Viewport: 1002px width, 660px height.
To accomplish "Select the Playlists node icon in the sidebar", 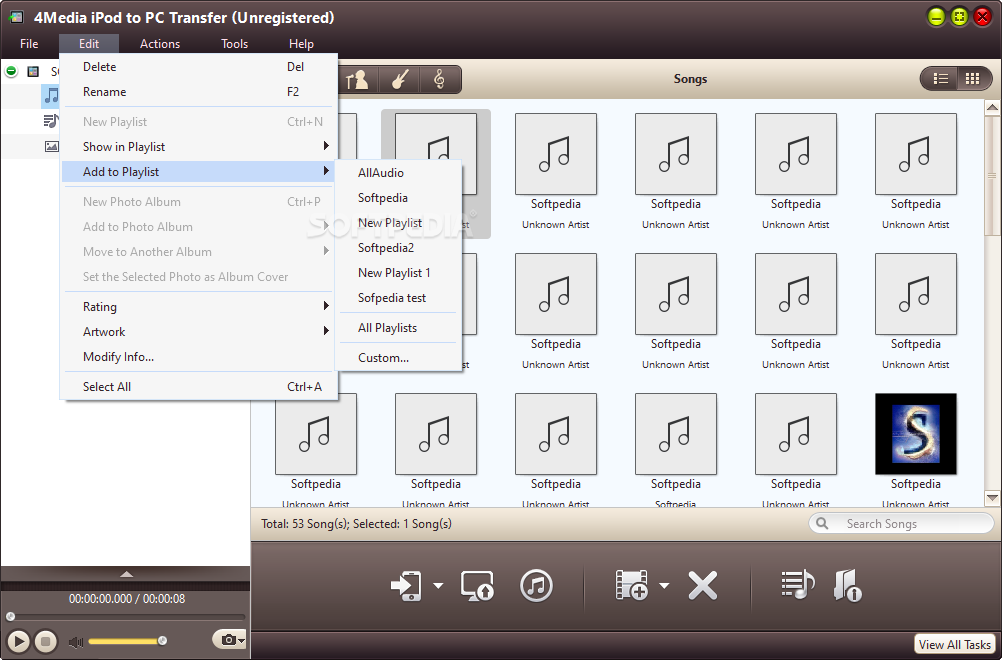I will click(51, 121).
